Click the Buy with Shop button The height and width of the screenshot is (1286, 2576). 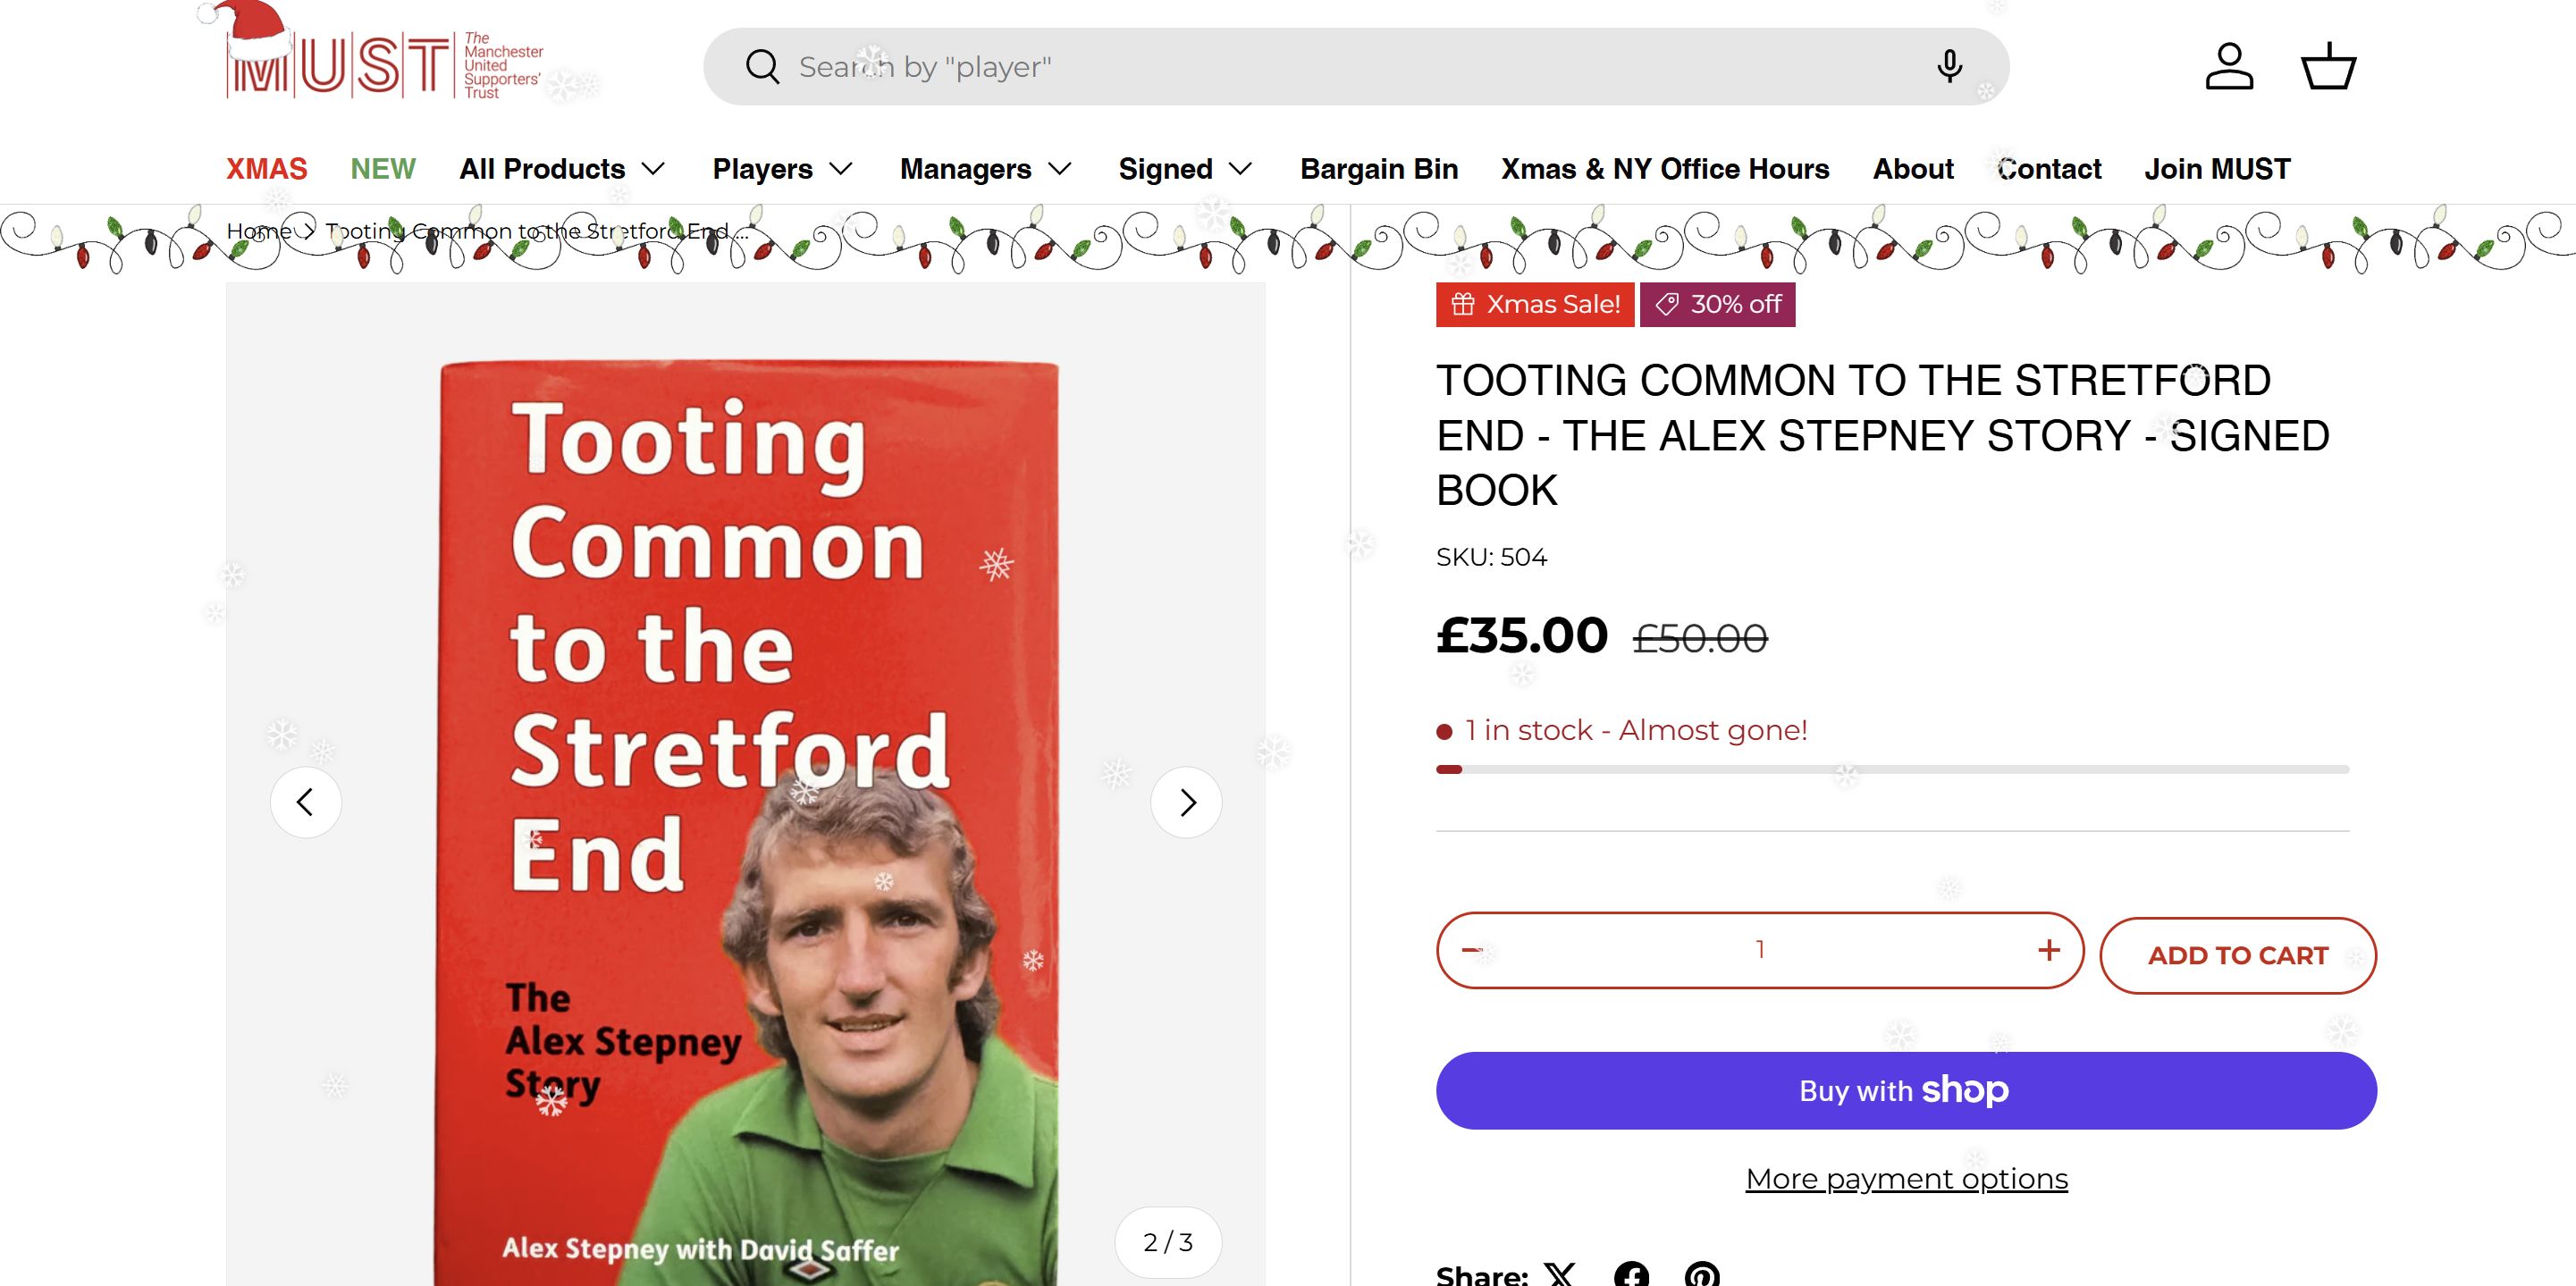pyautogui.click(x=1906, y=1090)
